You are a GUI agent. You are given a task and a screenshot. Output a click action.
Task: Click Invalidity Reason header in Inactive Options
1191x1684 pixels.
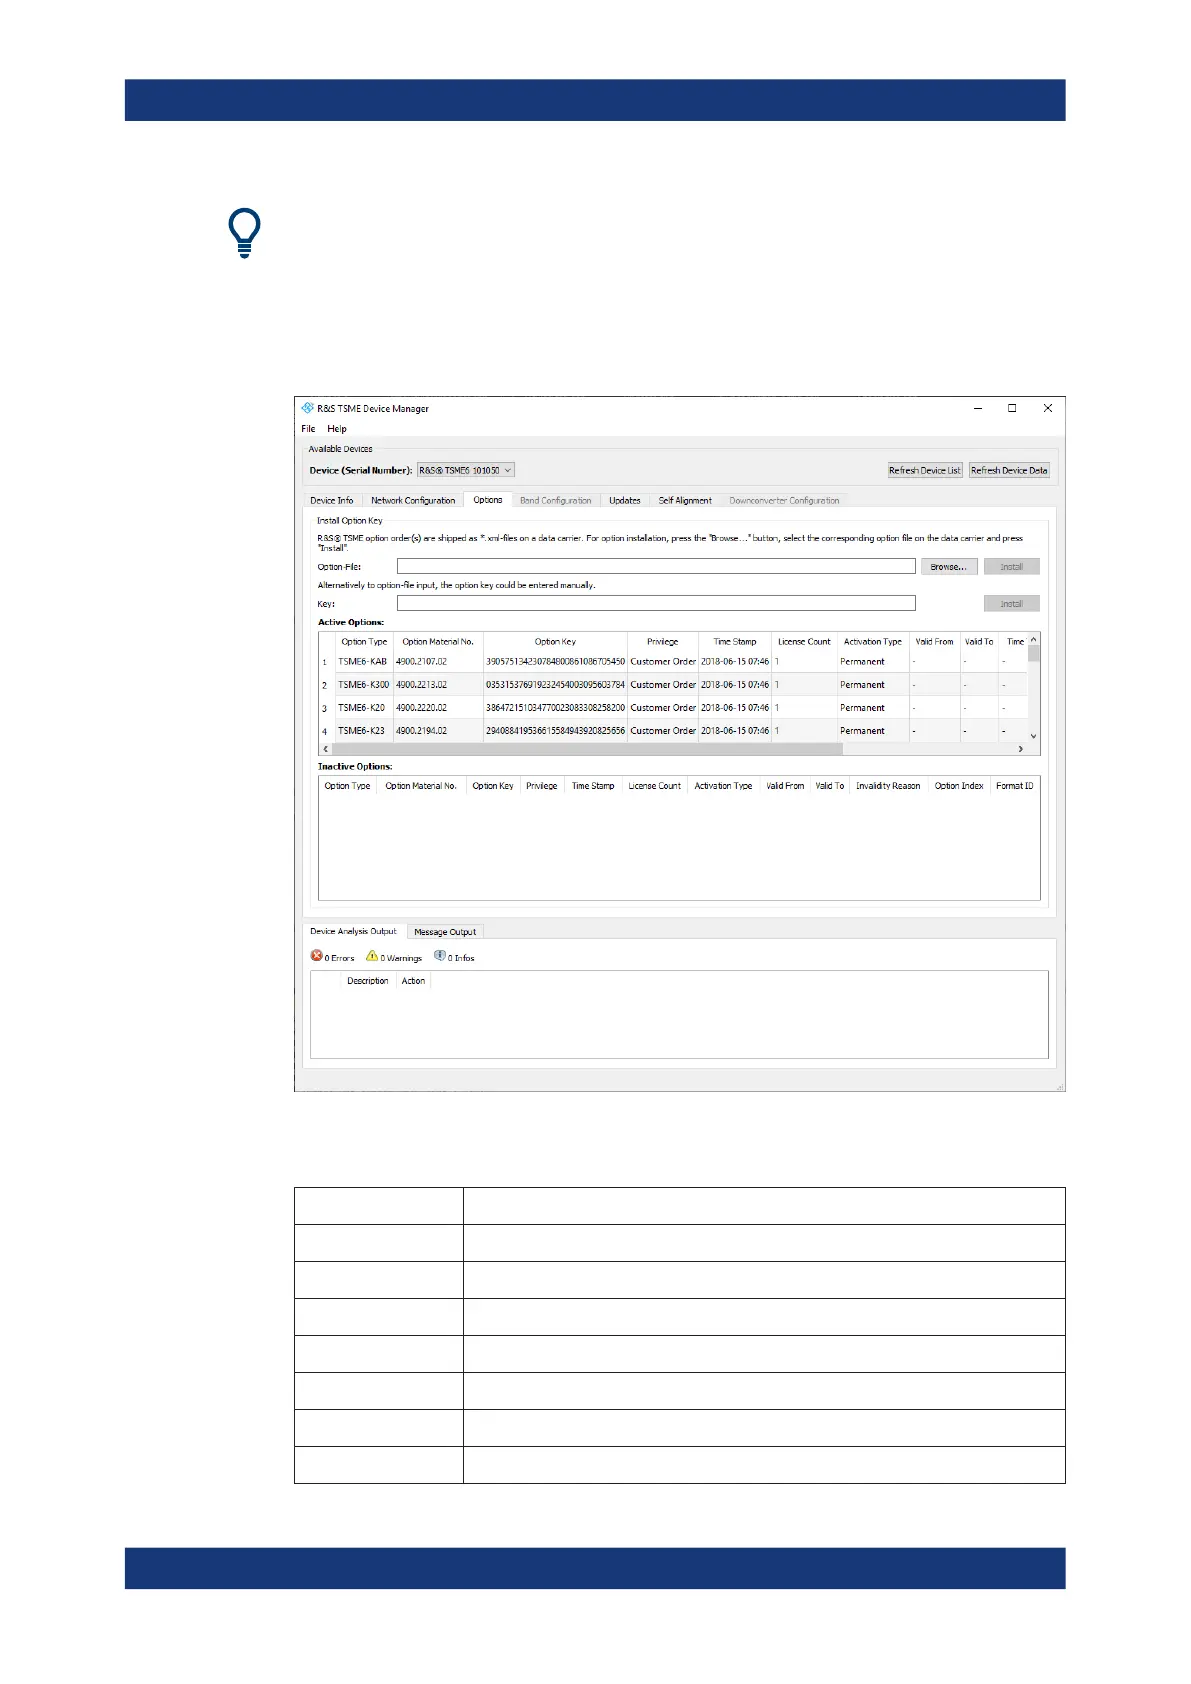pyautogui.click(x=888, y=786)
